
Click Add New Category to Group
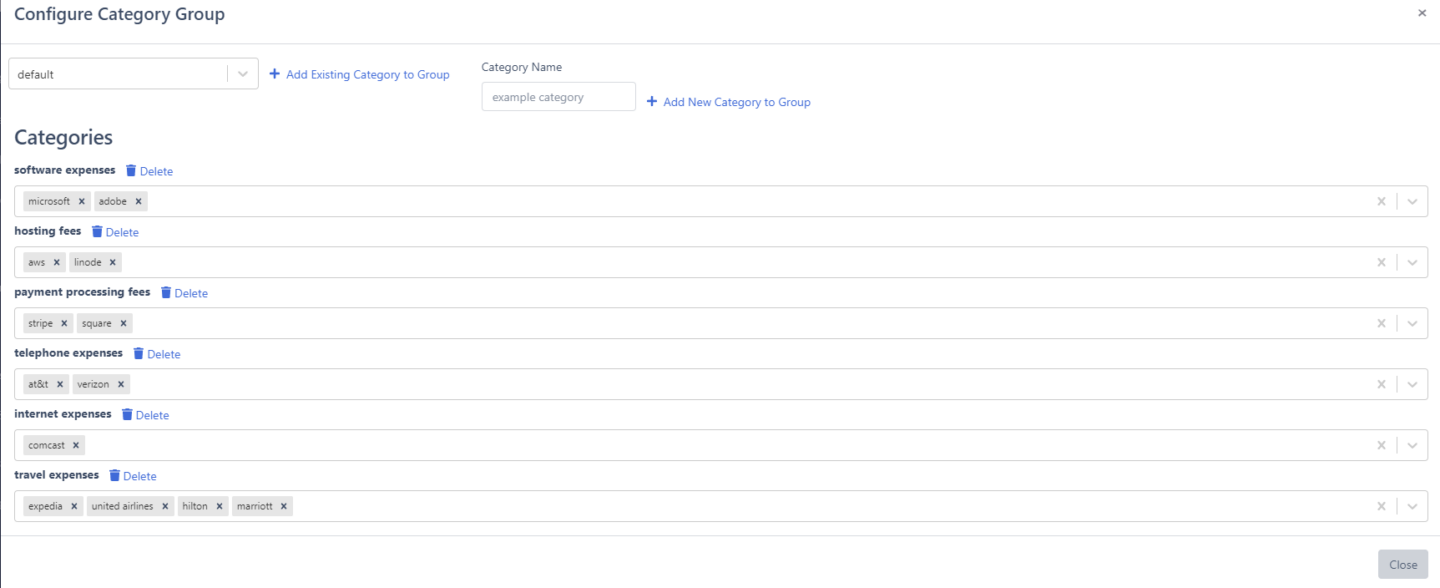728,102
